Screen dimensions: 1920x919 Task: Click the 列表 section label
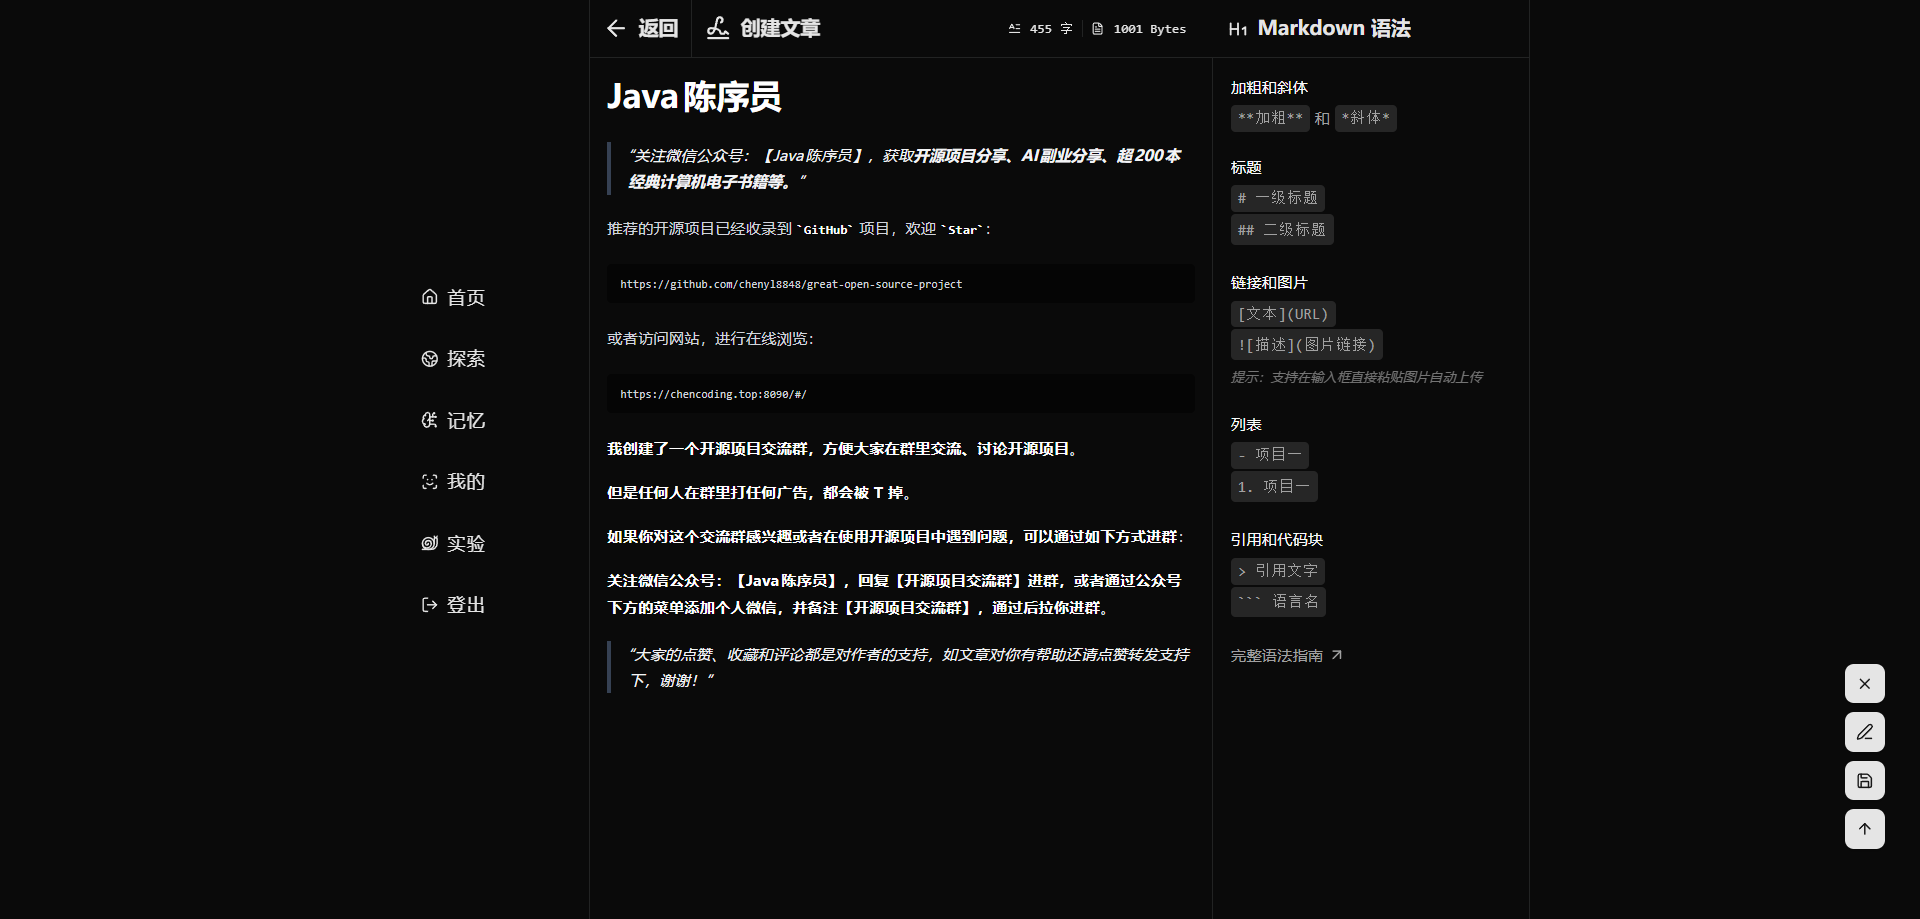pos(1246,425)
